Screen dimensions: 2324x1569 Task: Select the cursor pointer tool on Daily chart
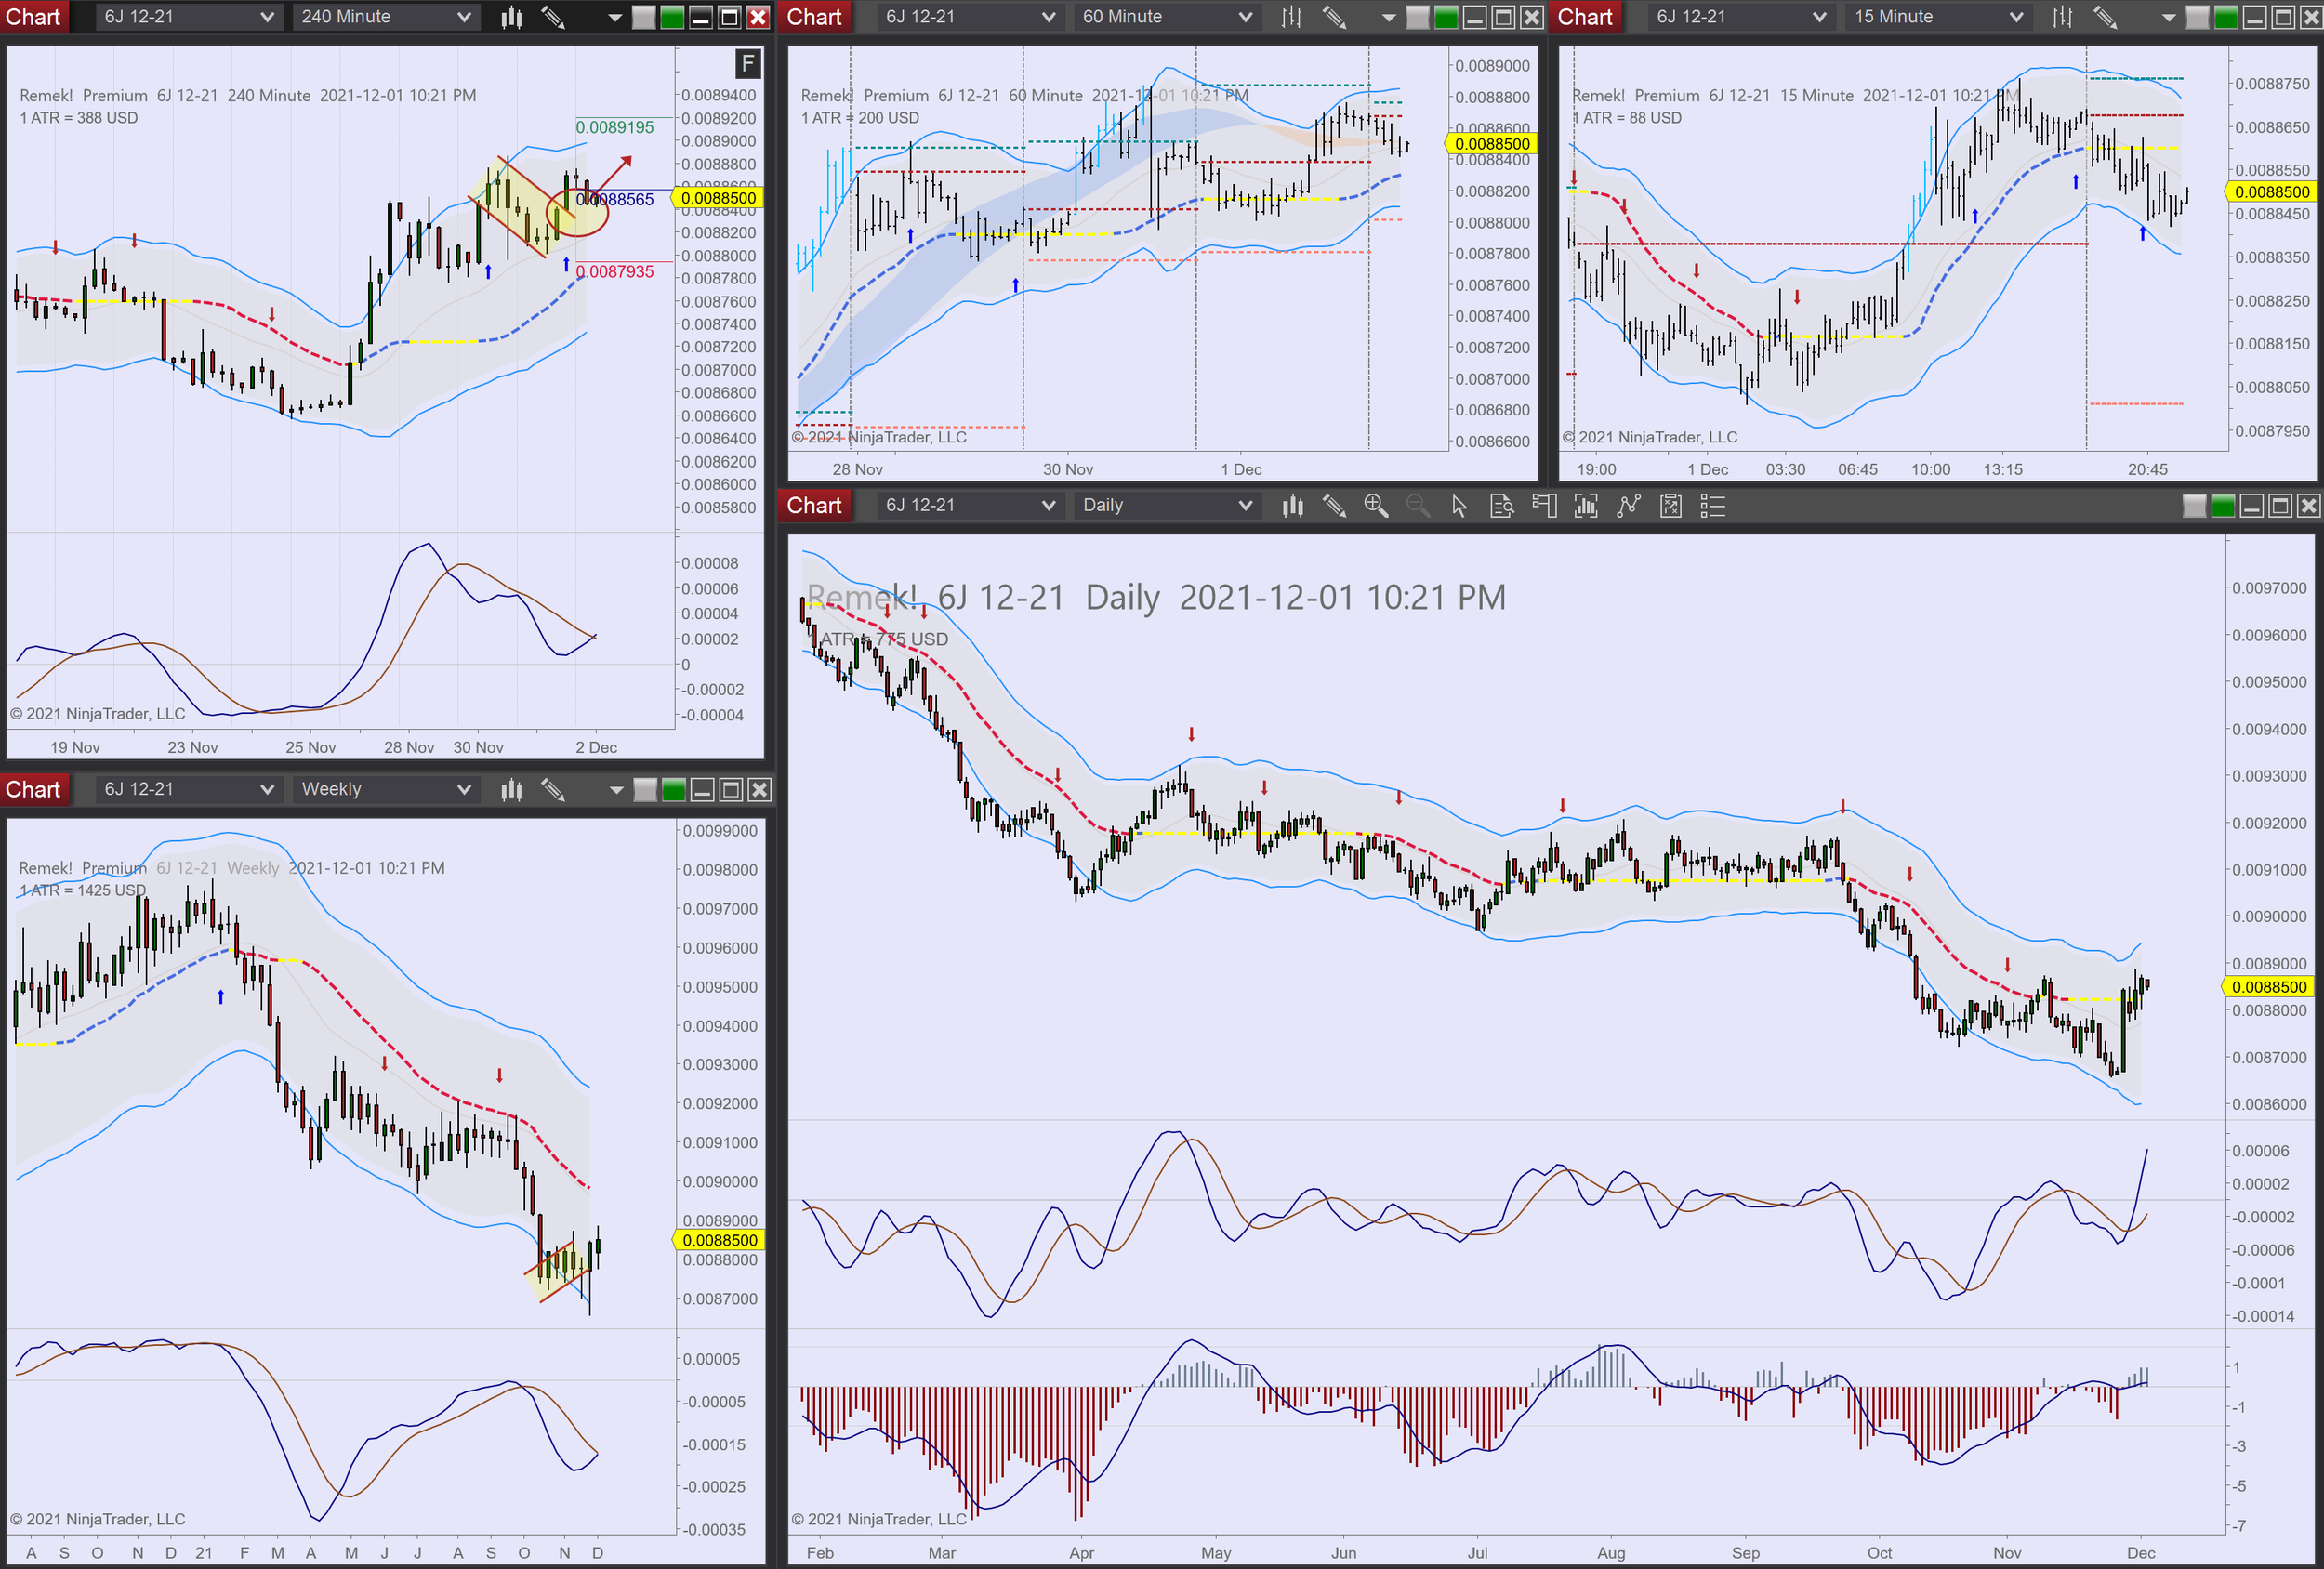[1459, 506]
